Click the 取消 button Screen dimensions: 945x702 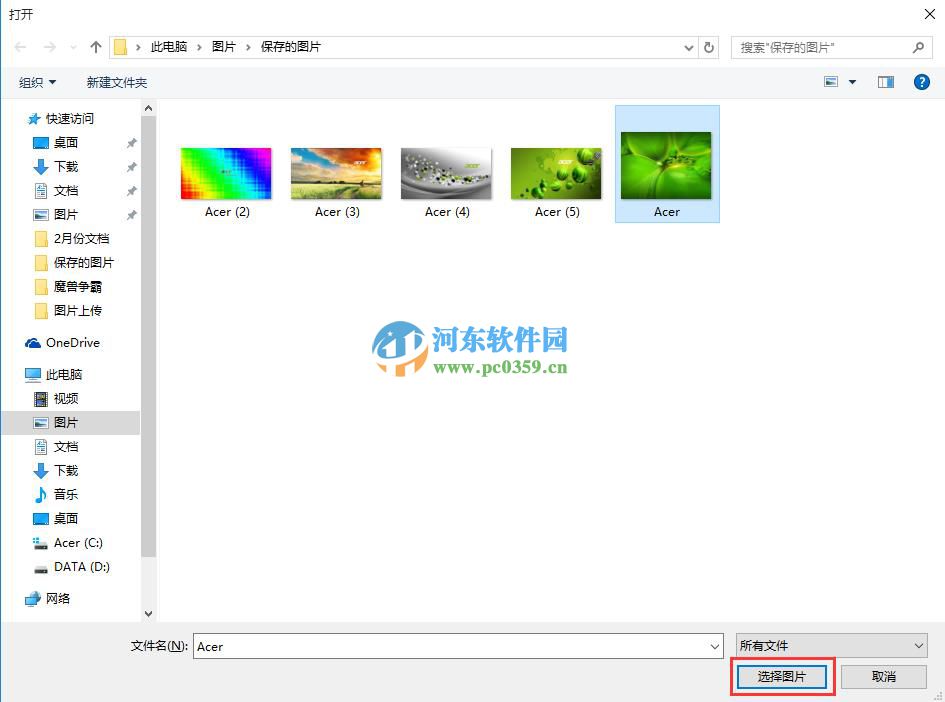pyautogui.click(x=882, y=676)
